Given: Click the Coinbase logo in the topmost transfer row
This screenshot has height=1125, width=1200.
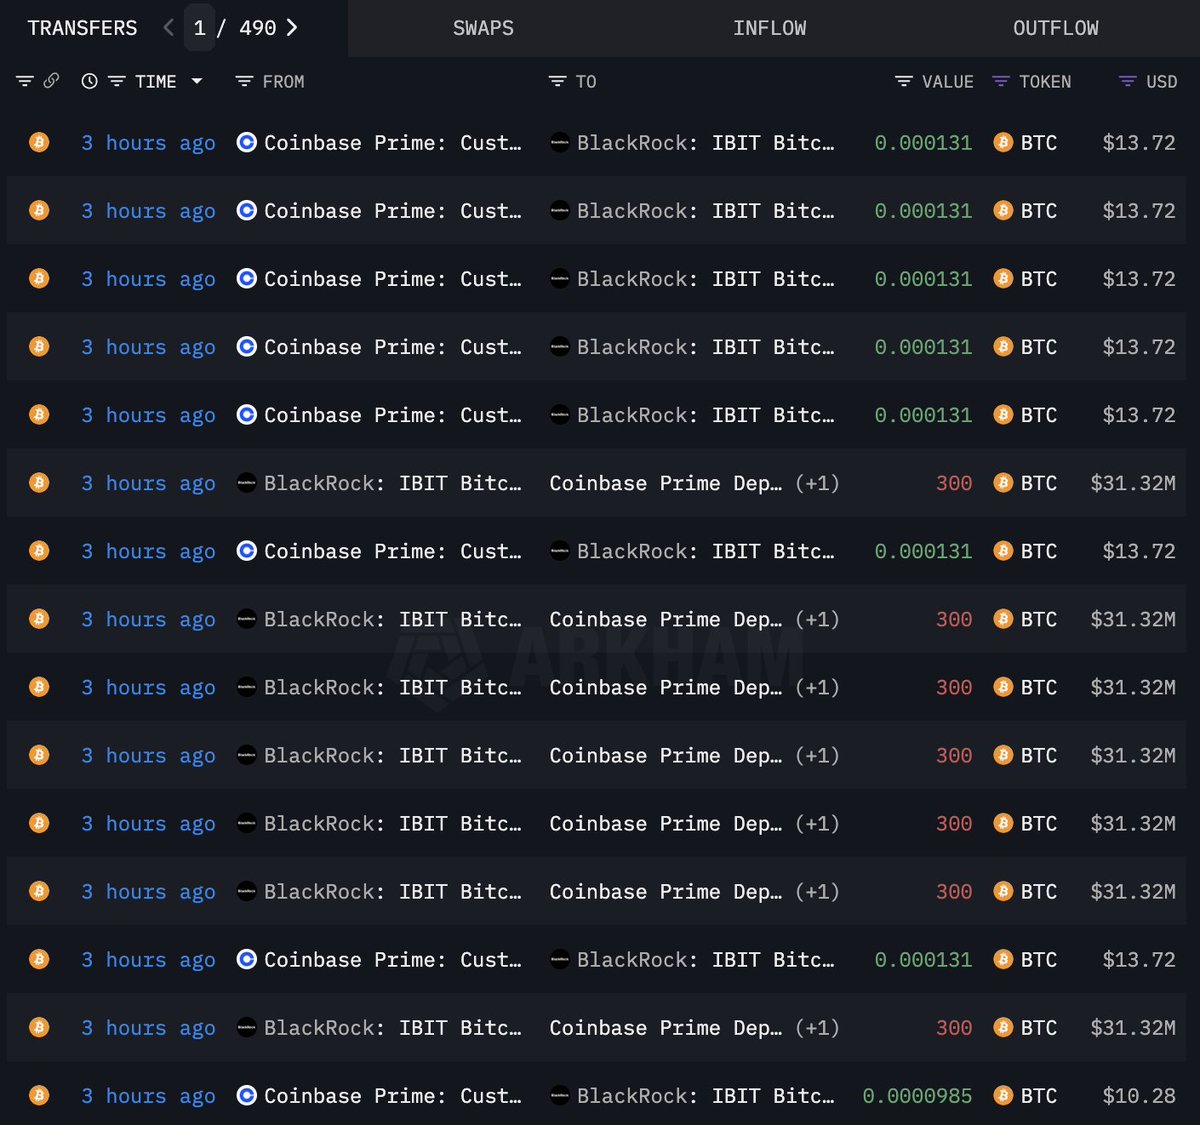Looking at the screenshot, I should point(247,142).
